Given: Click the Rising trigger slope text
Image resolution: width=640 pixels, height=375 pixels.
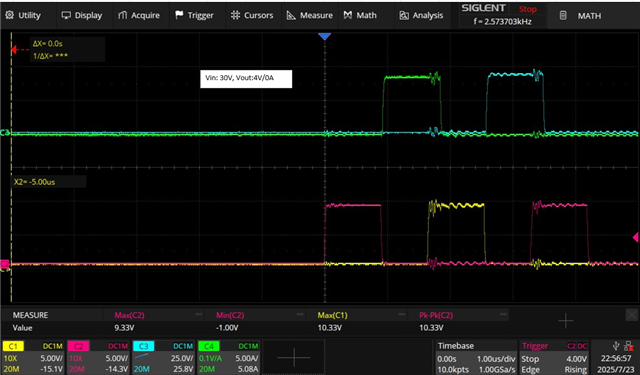Looking at the screenshot, I should pyautogui.click(x=576, y=369).
